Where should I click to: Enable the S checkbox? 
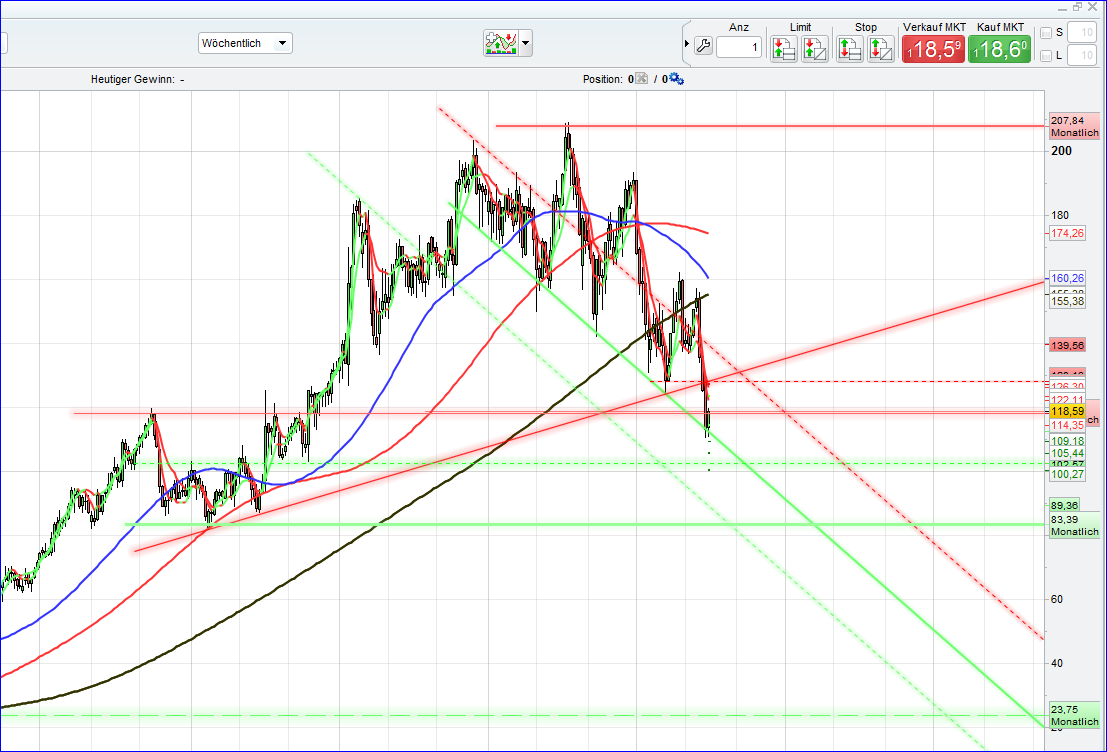1046,32
